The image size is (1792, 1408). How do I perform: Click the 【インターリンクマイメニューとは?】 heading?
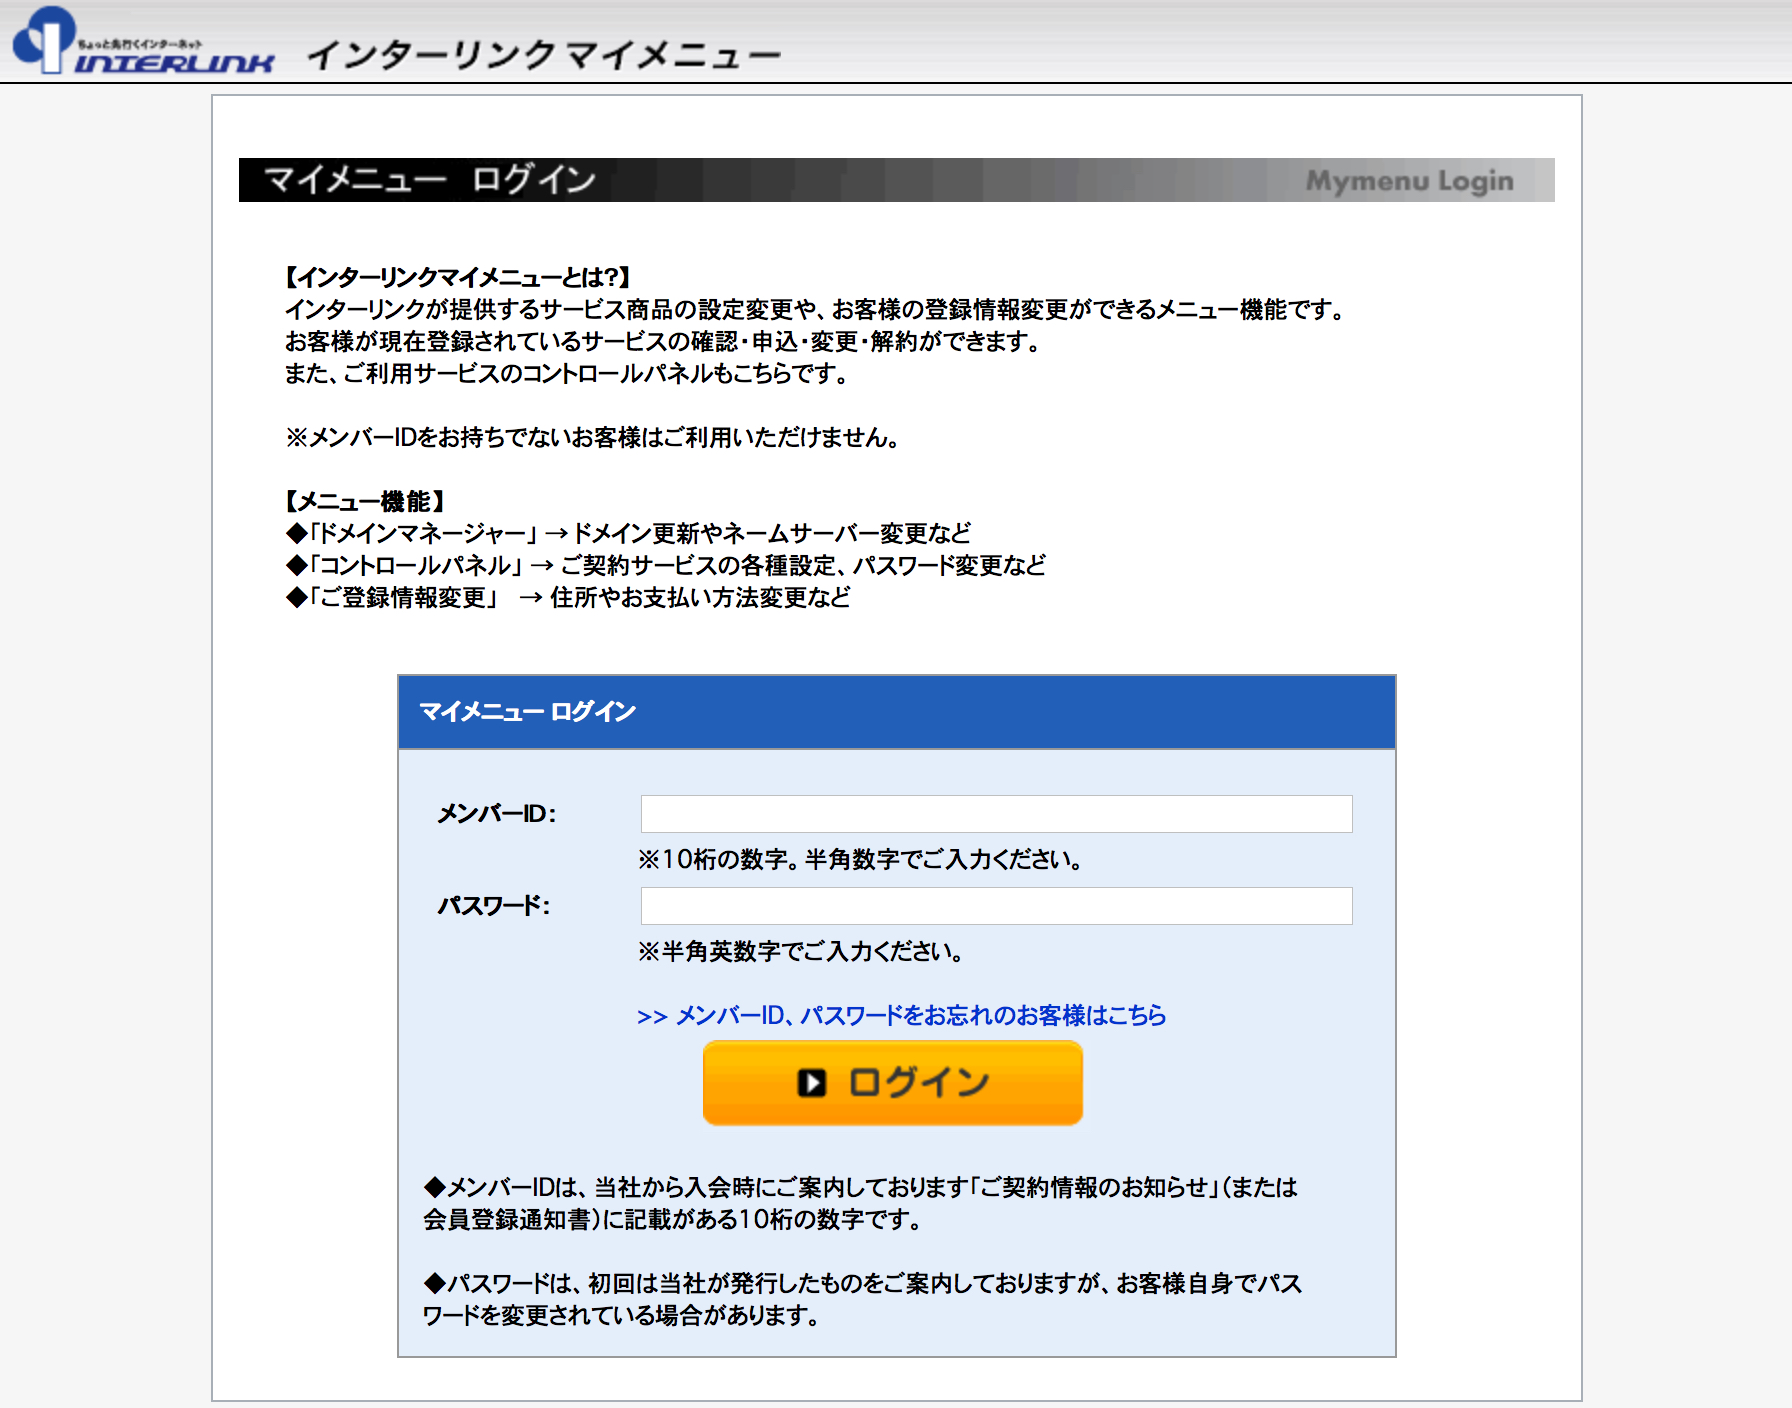coord(458,277)
